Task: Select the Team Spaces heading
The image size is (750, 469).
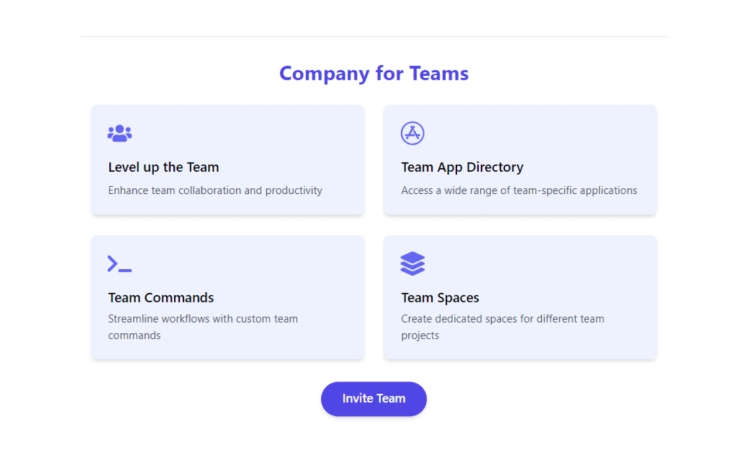Action: click(x=440, y=298)
